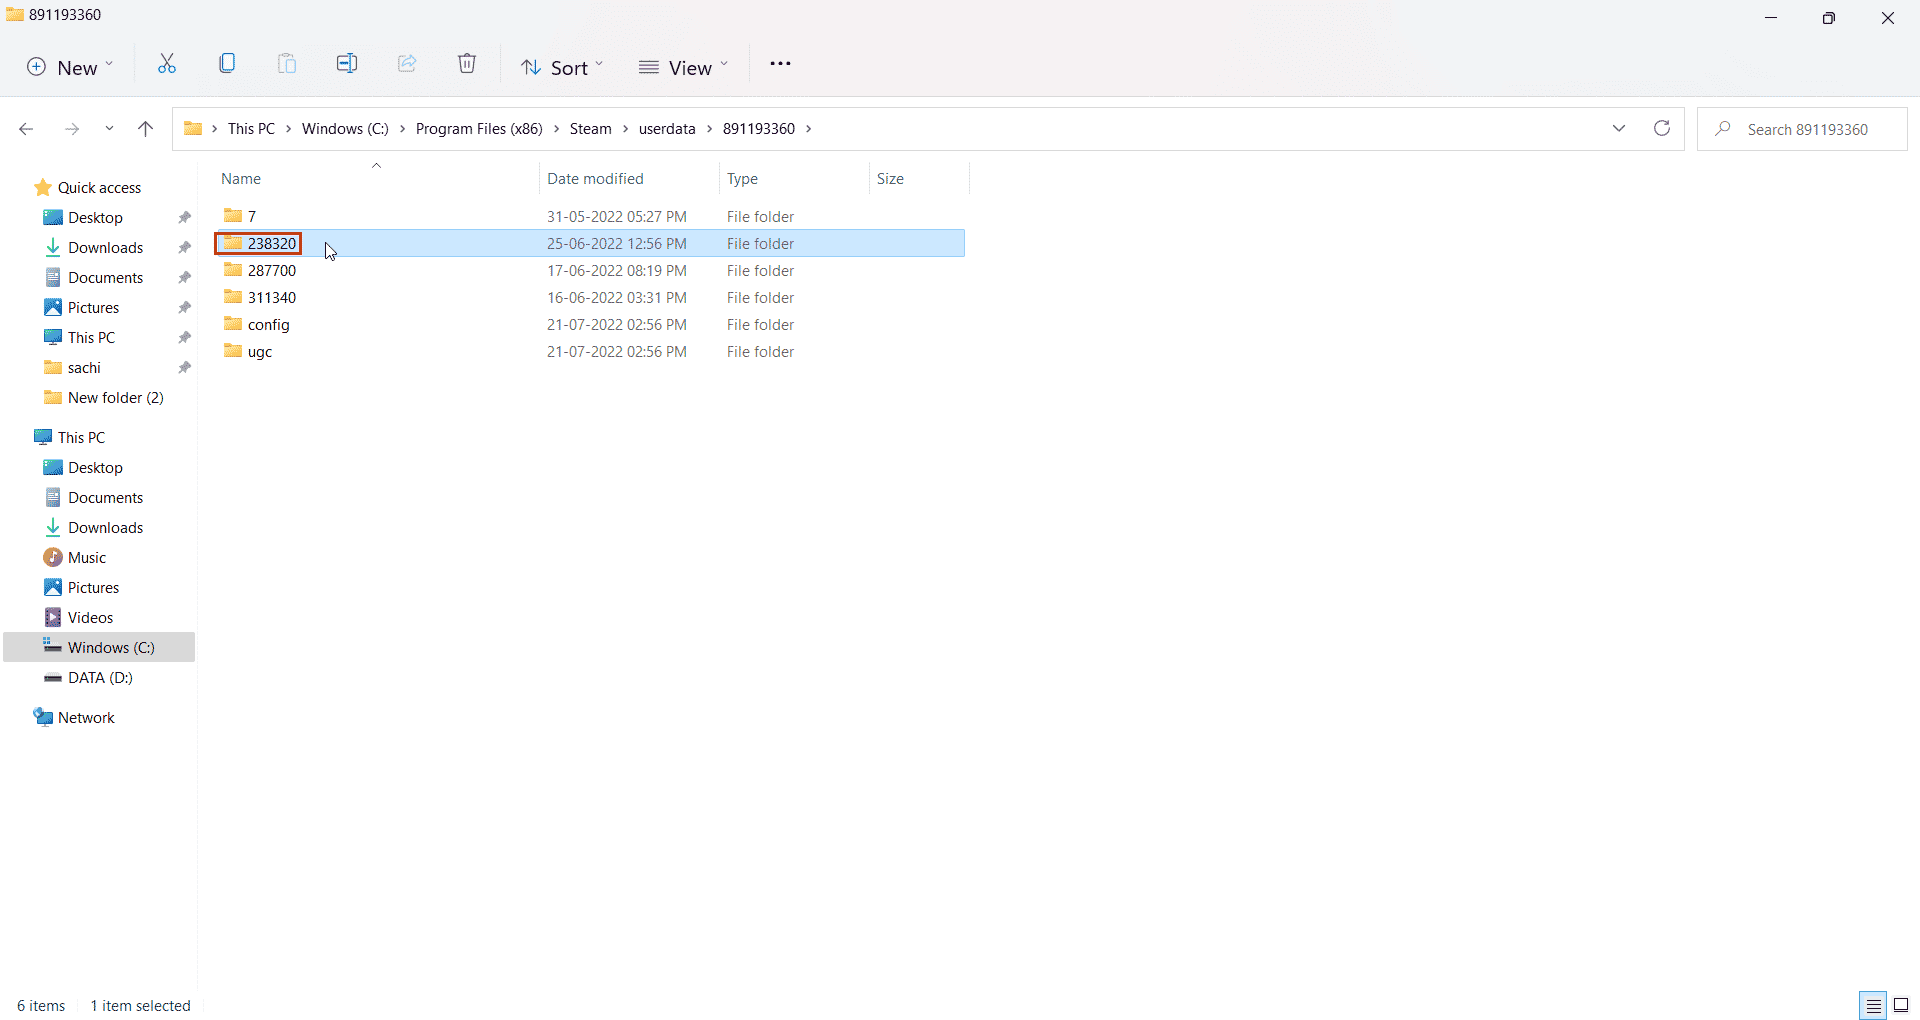Viewport: 1920px width, 1020px height.
Task: Select the ugc folder icon
Action: click(233, 351)
